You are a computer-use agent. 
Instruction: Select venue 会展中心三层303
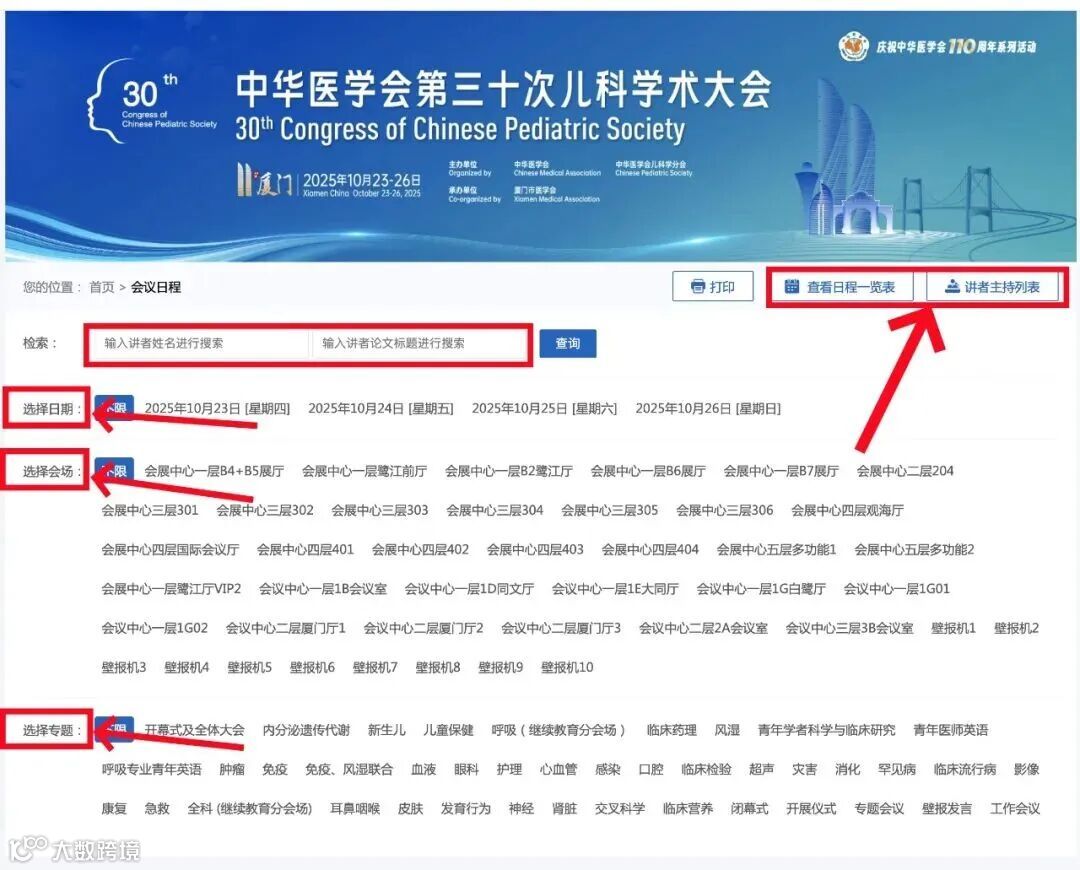coord(380,510)
